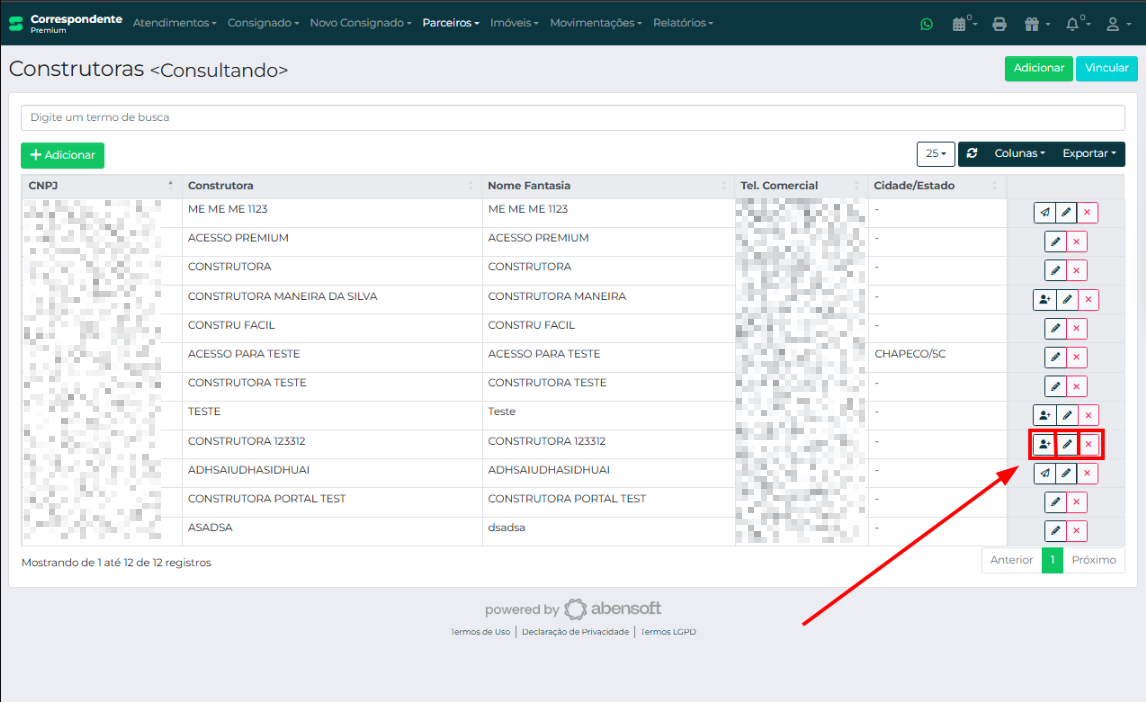Delete the CONSTRU FACIL row
The height and width of the screenshot is (702, 1146).
[x=1077, y=328]
